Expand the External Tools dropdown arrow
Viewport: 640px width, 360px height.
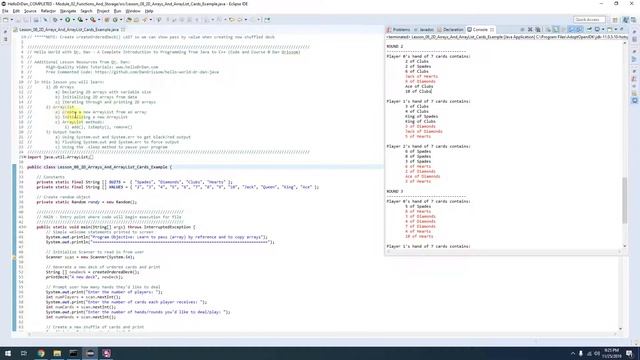pos(99,20)
